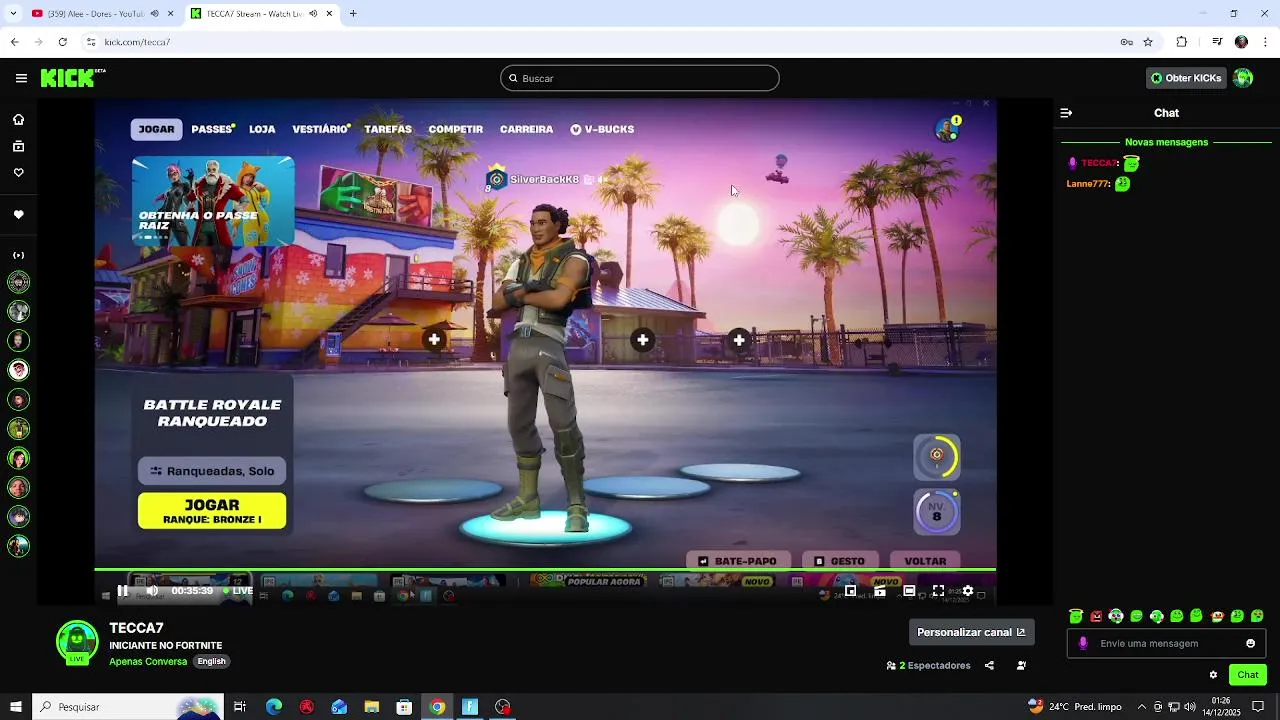Show hidden tray icons chevron
The height and width of the screenshot is (720, 1280).
click(x=1141, y=707)
